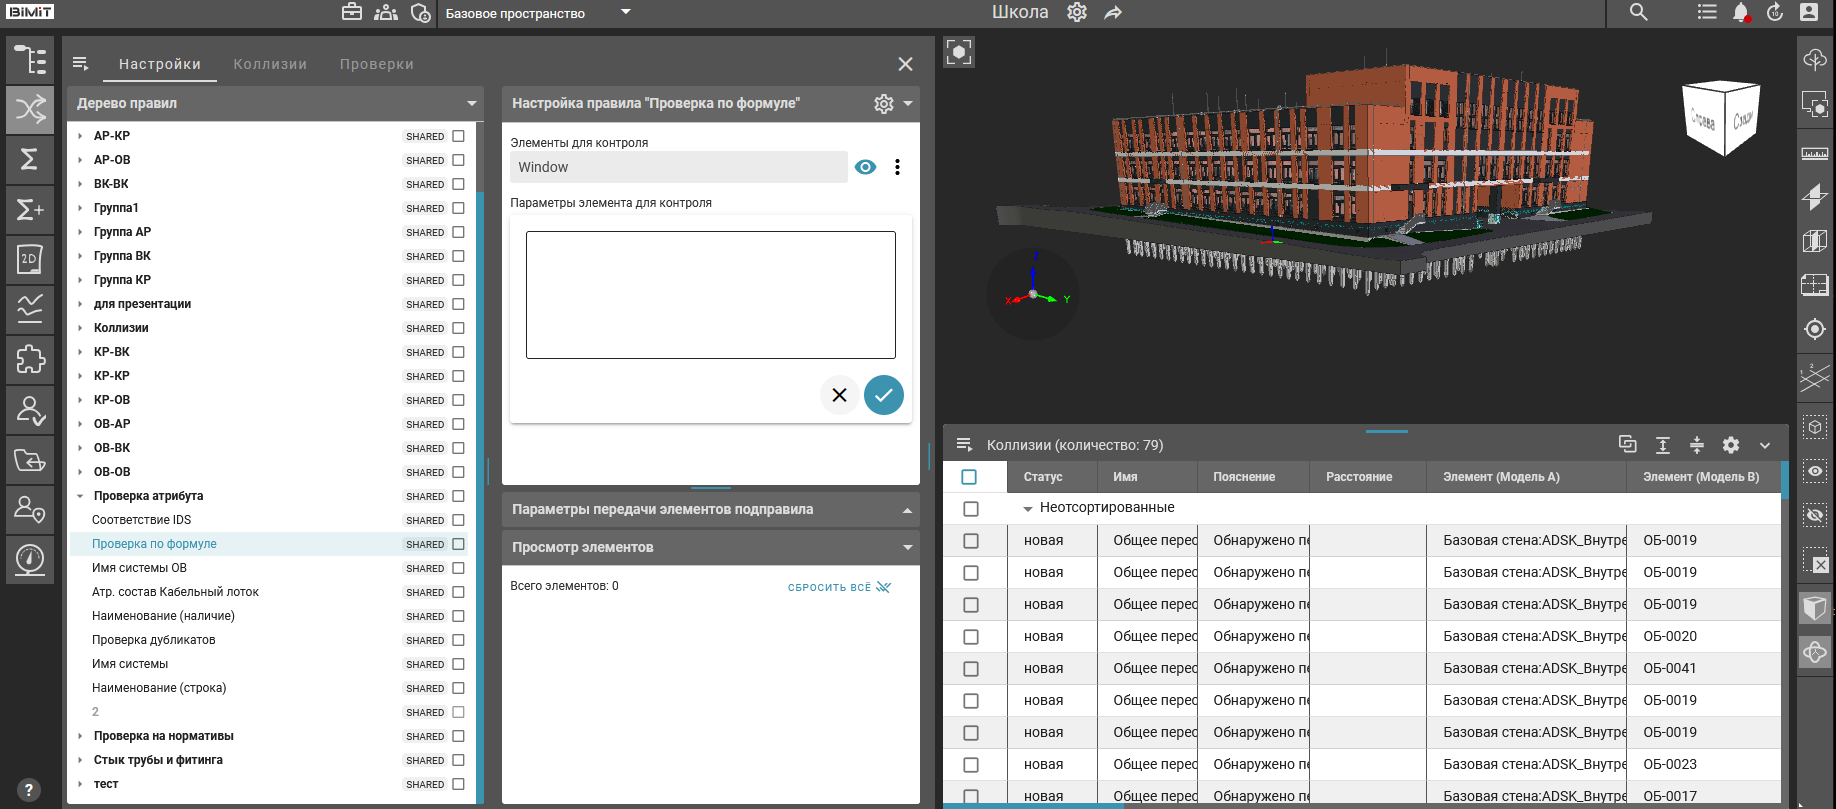
Task: Toggle eye visibility for Window elements
Action: [x=865, y=167]
